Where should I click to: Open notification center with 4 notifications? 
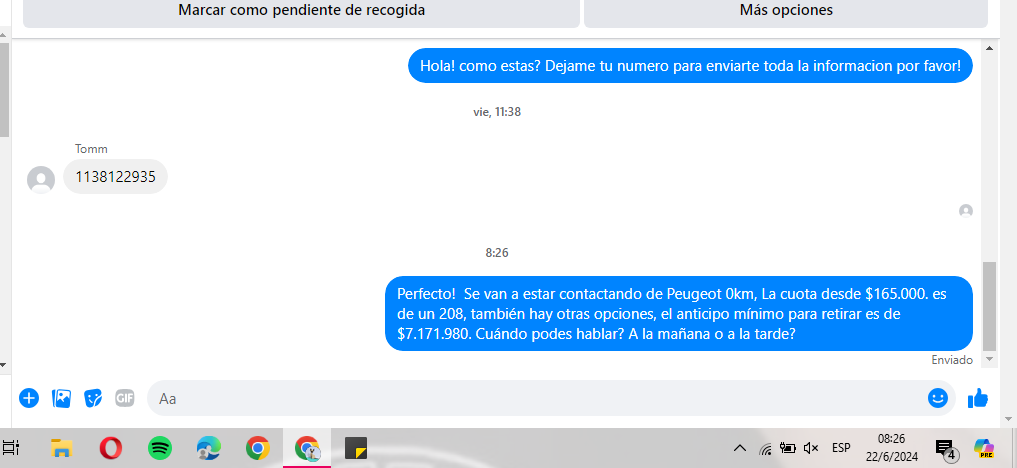point(946,449)
